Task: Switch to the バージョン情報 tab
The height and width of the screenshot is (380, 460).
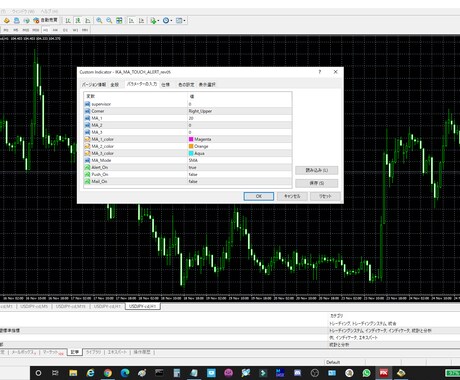Action: point(94,84)
